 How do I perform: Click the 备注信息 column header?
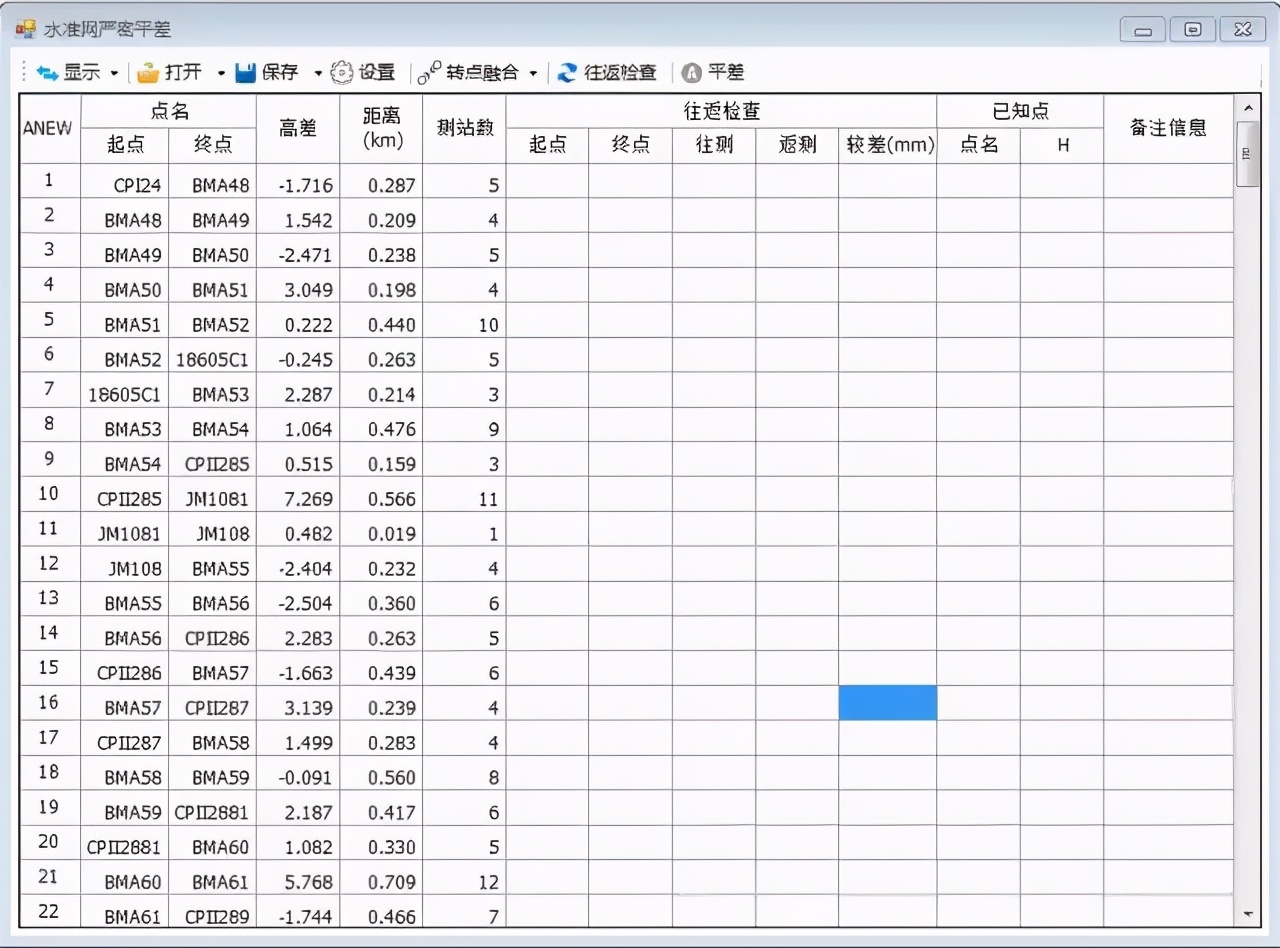click(x=1167, y=128)
